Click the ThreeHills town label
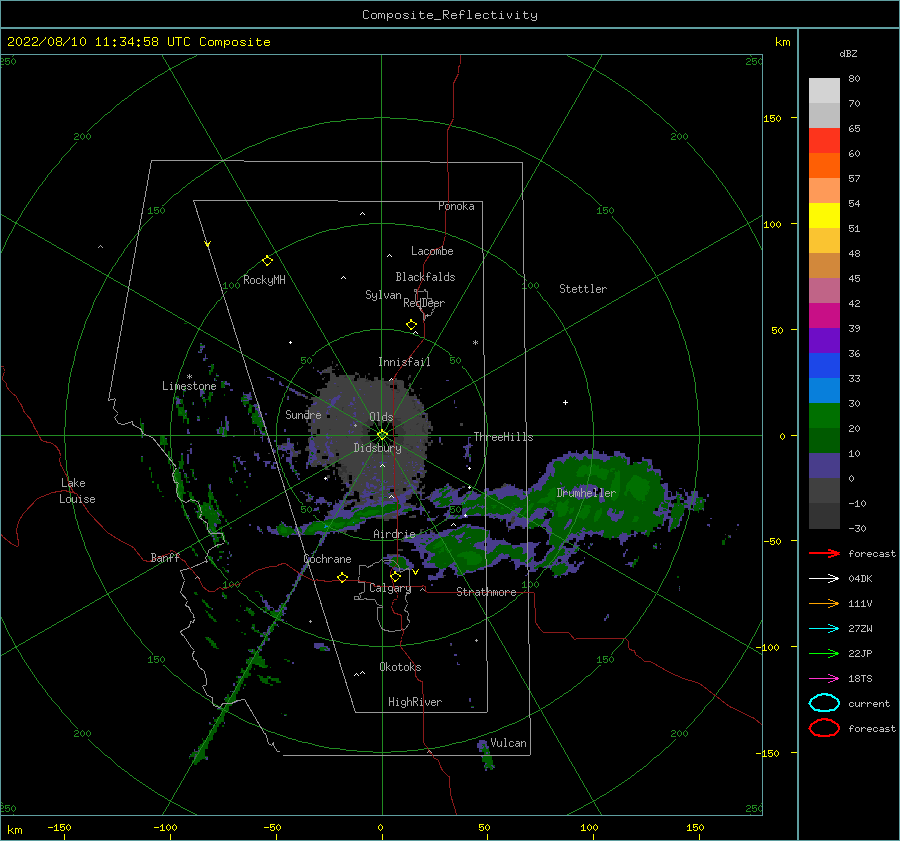The width and height of the screenshot is (900, 841). (503, 437)
